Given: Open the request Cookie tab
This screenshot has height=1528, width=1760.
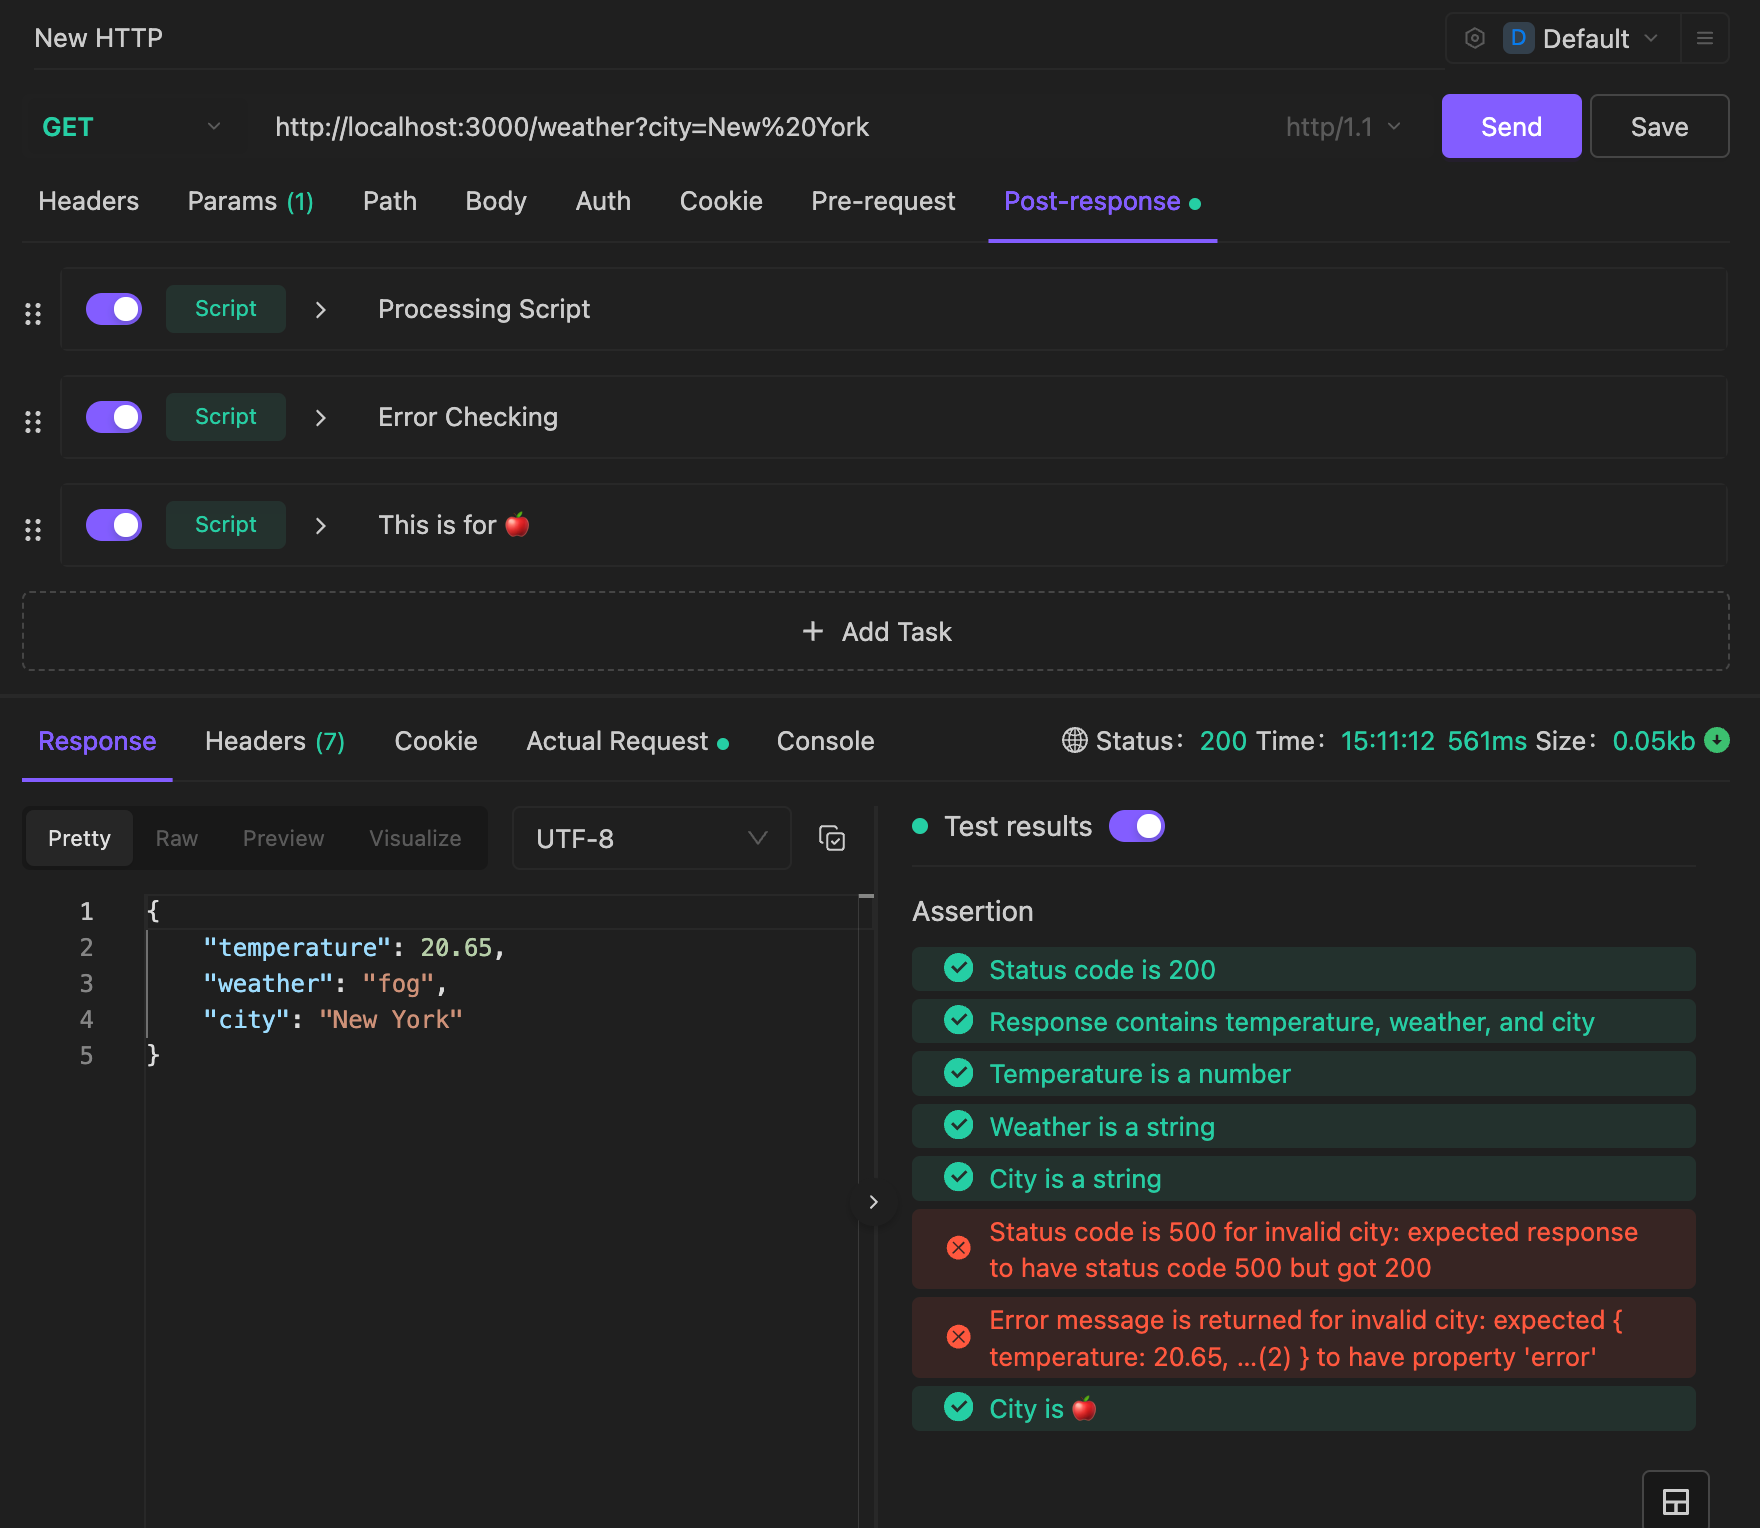Looking at the screenshot, I should coord(721,201).
